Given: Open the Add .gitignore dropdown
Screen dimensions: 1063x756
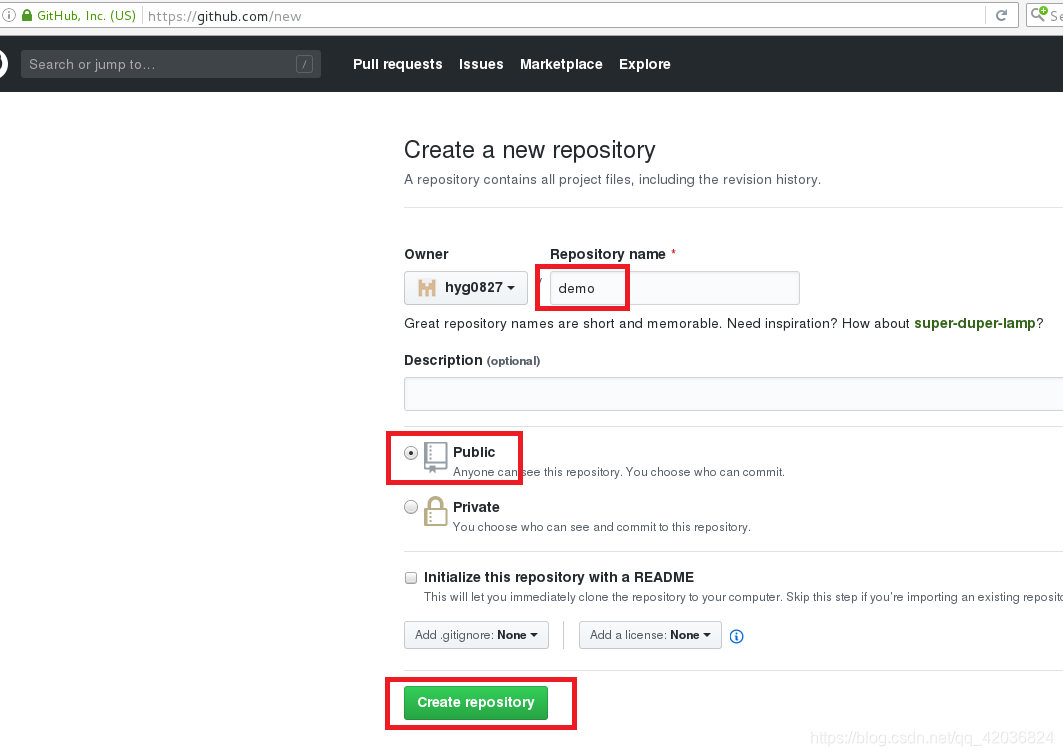Looking at the screenshot, I should click(x=476, y=635).
